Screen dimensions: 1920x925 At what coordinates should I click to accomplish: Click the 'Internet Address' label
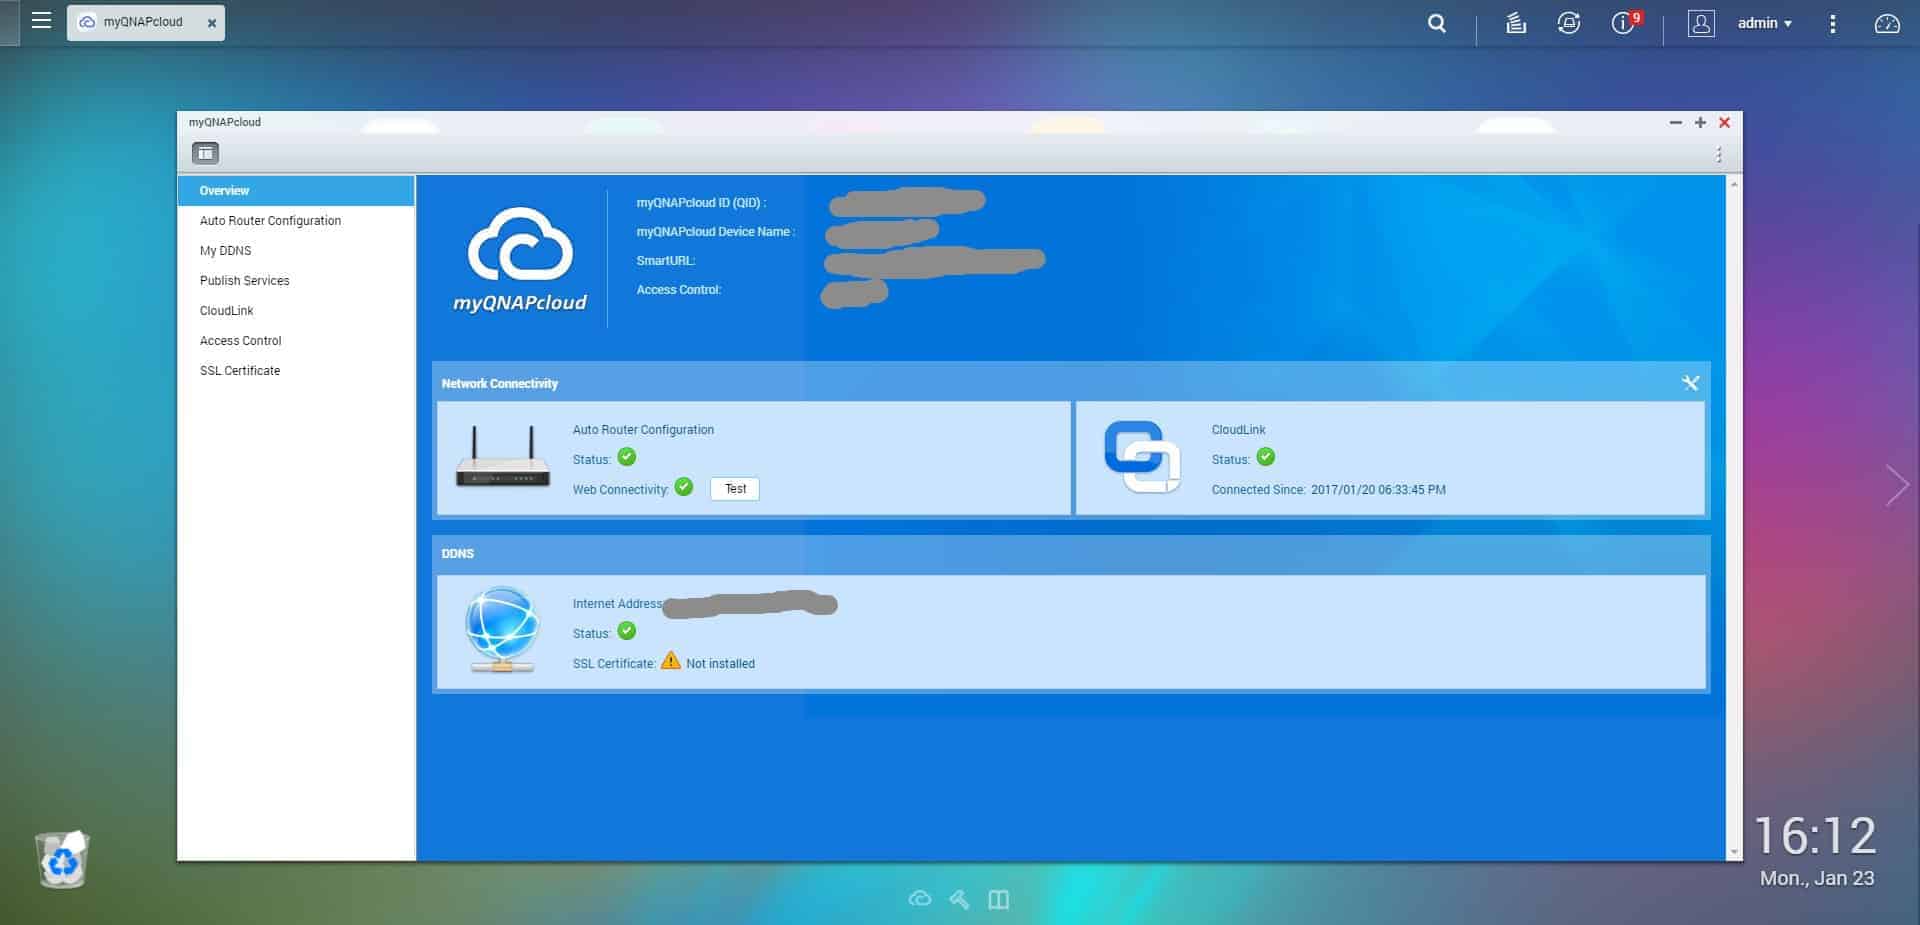[x=617, y=604]
